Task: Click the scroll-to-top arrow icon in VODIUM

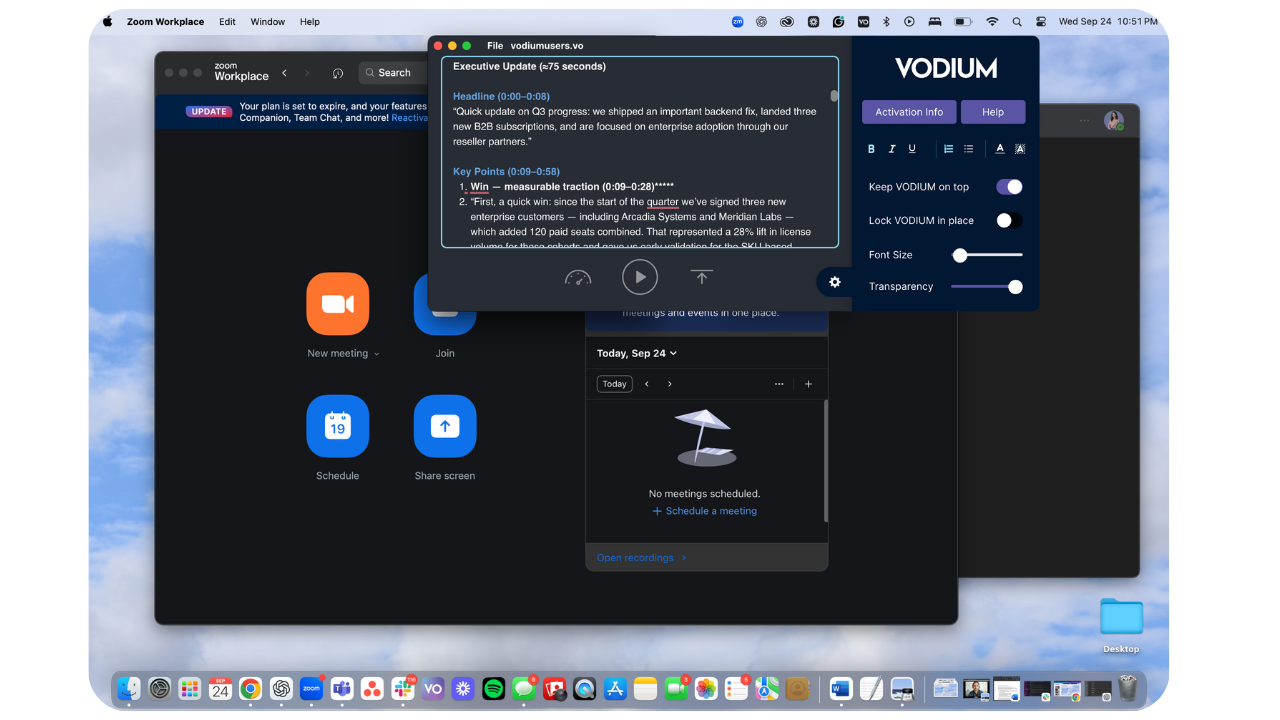Action: pyautogui.click(x=702, y=277)
